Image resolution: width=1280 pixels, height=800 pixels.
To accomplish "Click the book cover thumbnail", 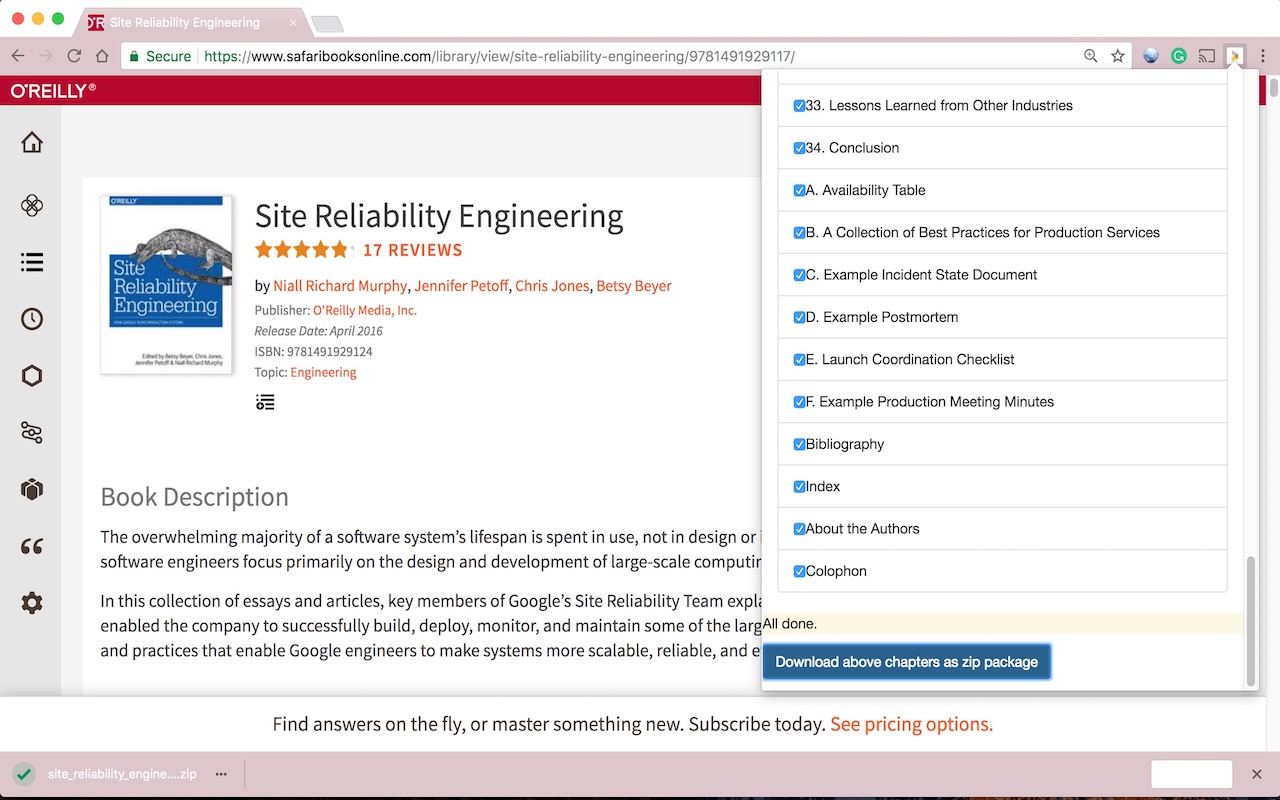I will pos(167,285).
